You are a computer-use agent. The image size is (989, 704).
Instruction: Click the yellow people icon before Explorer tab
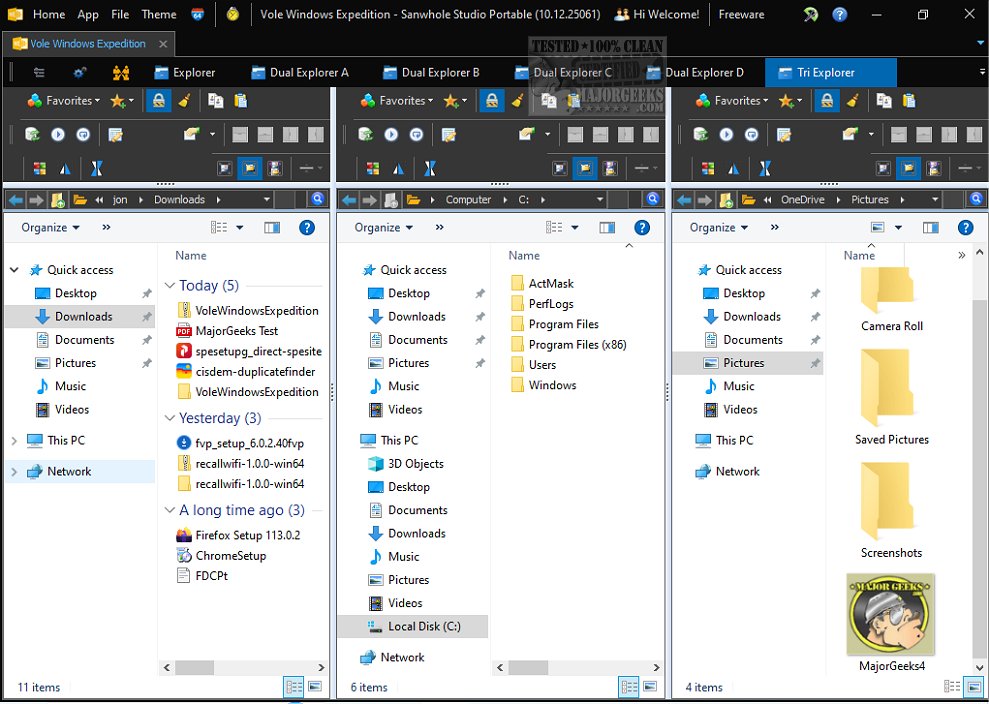point(120,73)
